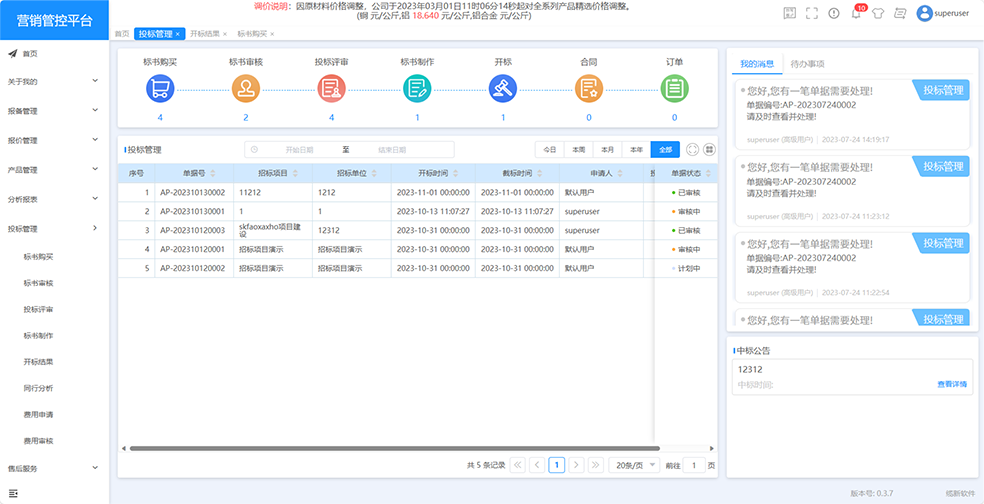This screenshot has height=504, width=984.
Task: Select the 开标 gavel icon
Action: click(503, 88)
